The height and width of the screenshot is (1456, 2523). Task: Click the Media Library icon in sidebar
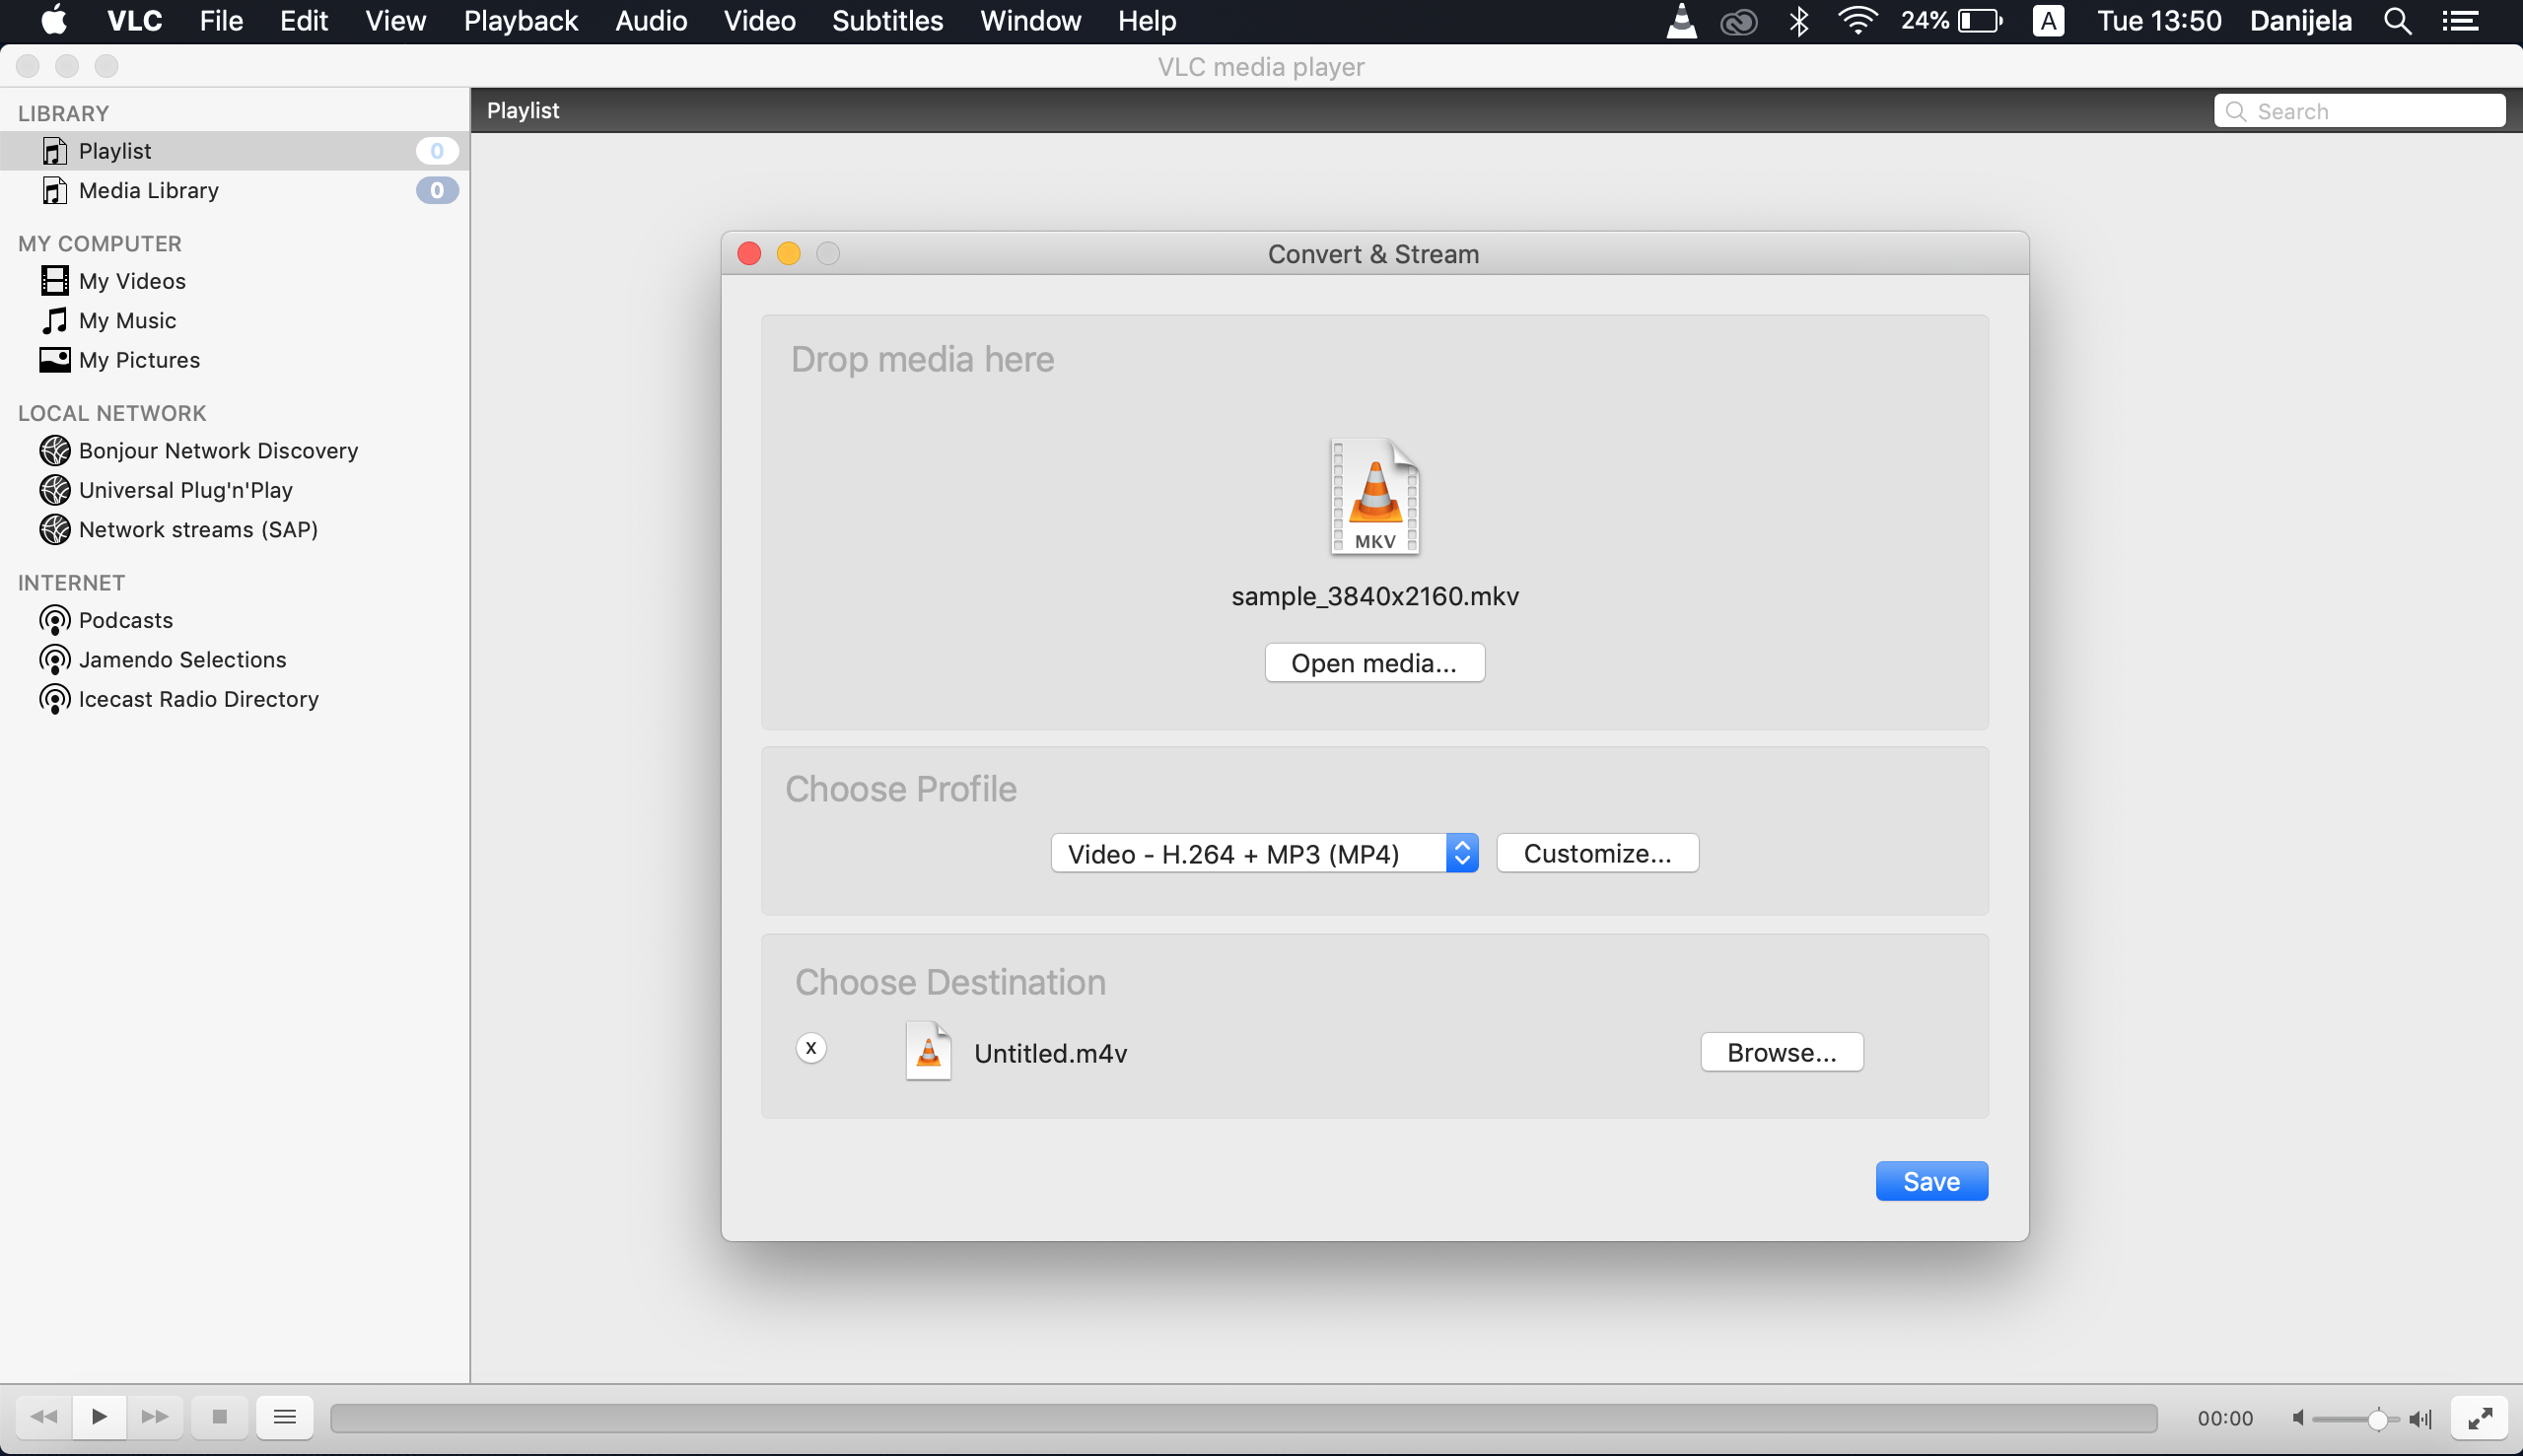[x=53, y=189]
